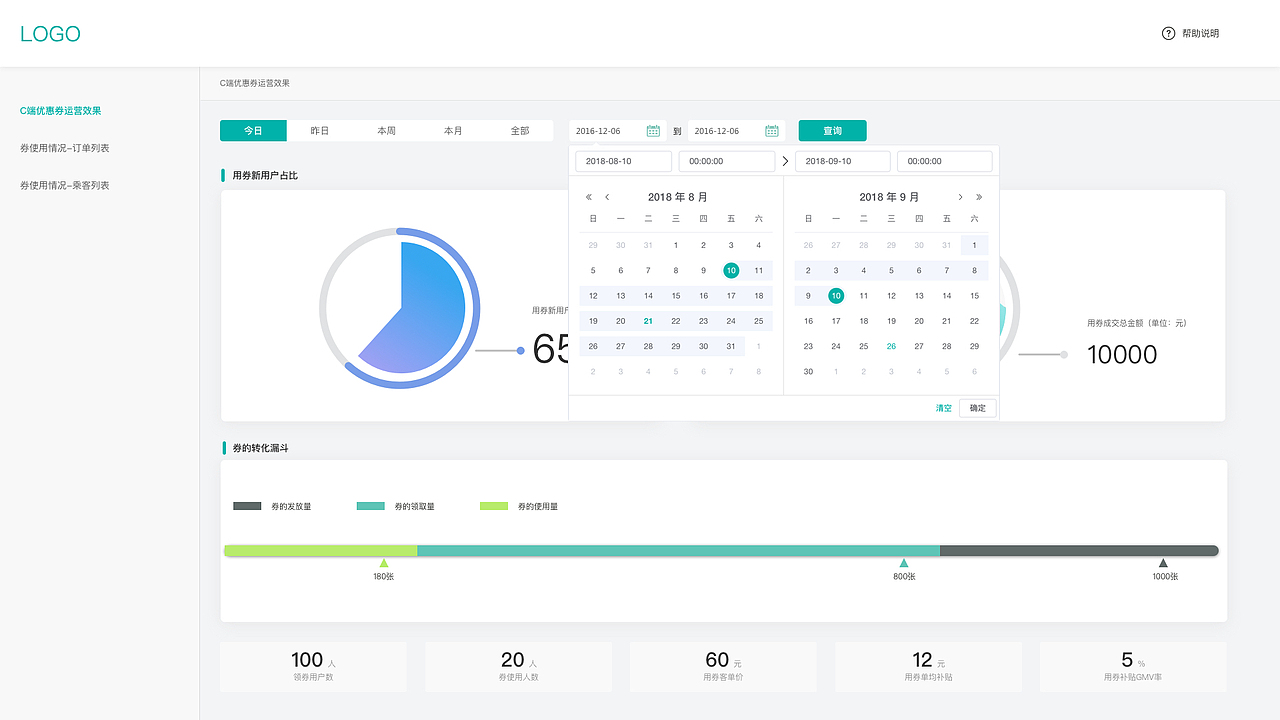Screen dimensions: 1280x720
Task: Open the start date calendar icon
Action: click(x=653, y=131)
